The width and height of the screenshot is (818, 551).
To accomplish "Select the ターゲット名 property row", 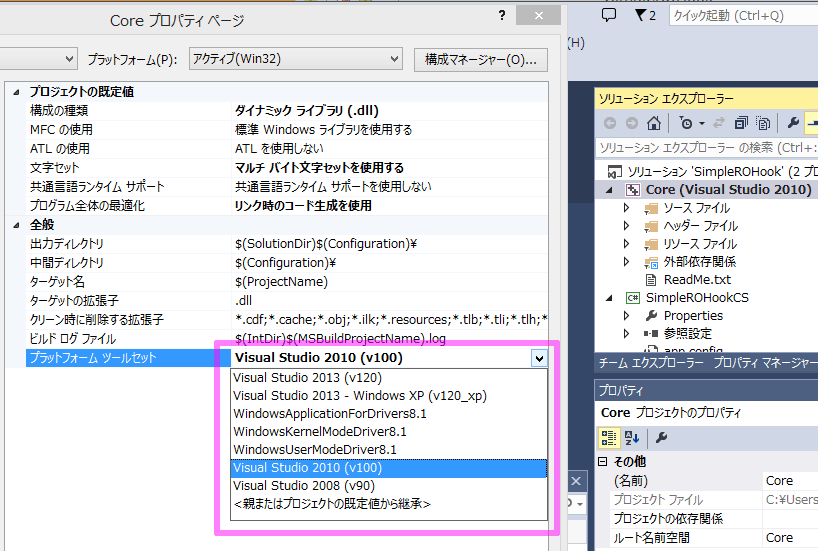I will tap(287, 282).
